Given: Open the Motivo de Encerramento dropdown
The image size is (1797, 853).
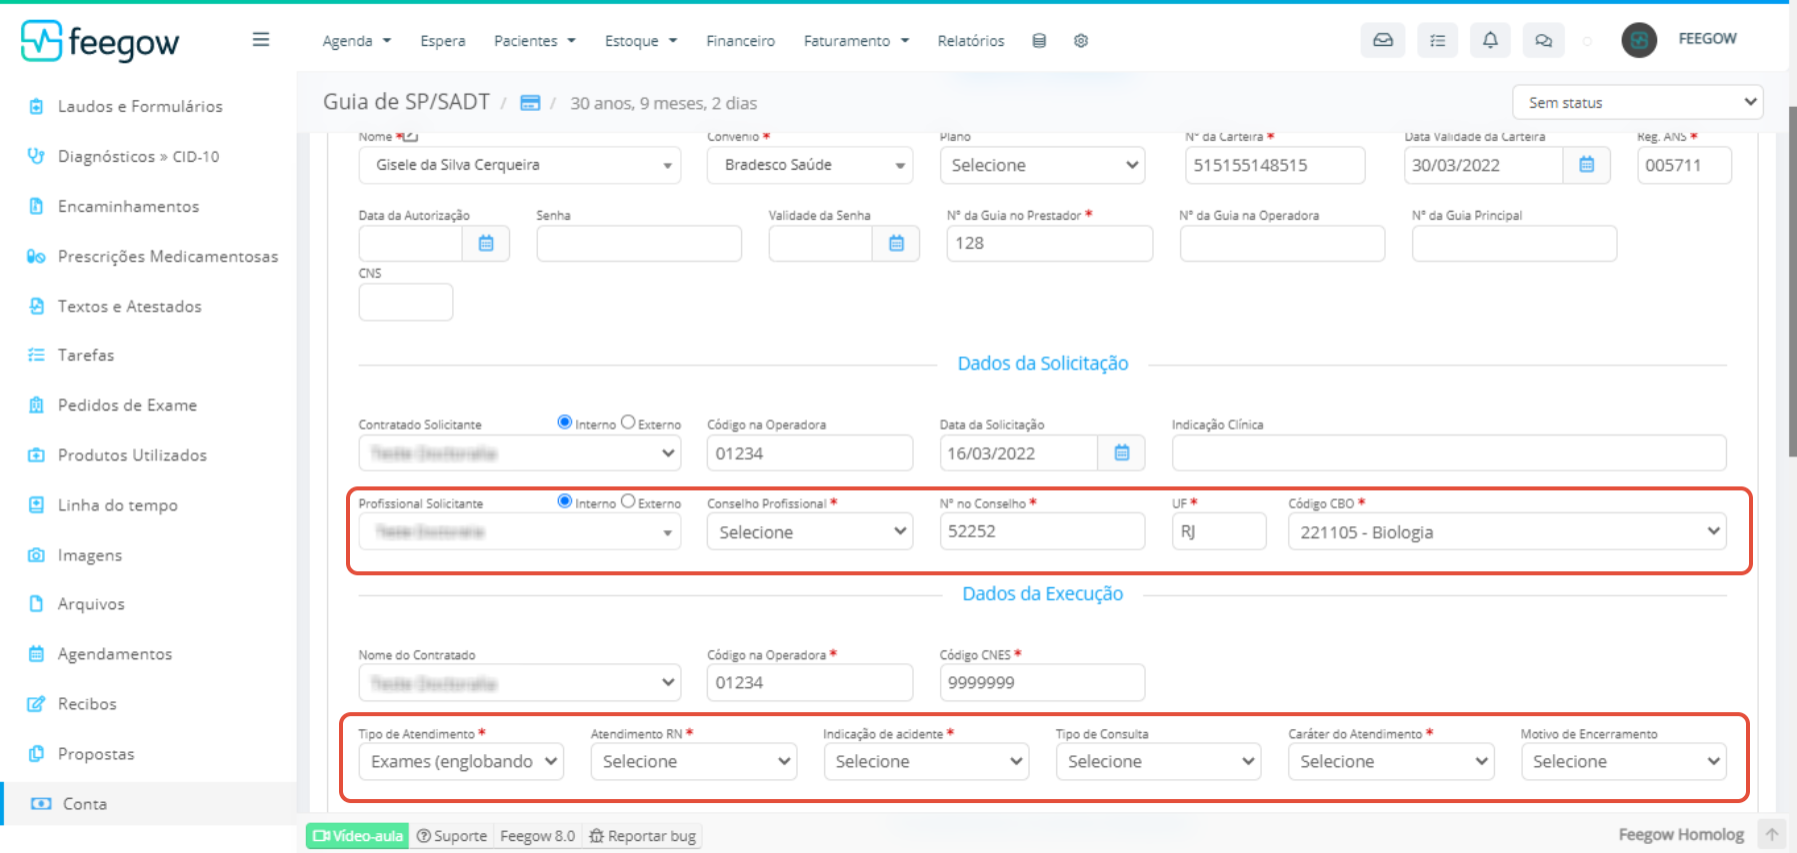Looking at the screenshot, I should [1624, 762].
